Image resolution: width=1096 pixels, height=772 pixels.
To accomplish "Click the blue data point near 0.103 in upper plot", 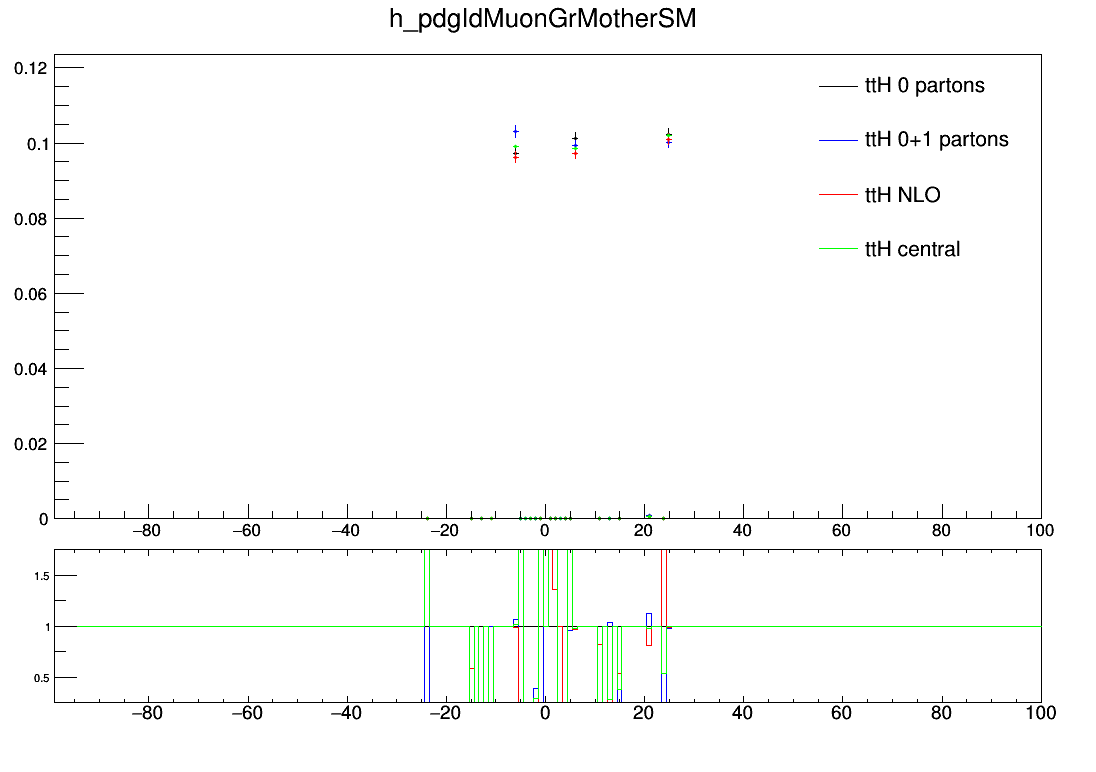I will (516, 131).
